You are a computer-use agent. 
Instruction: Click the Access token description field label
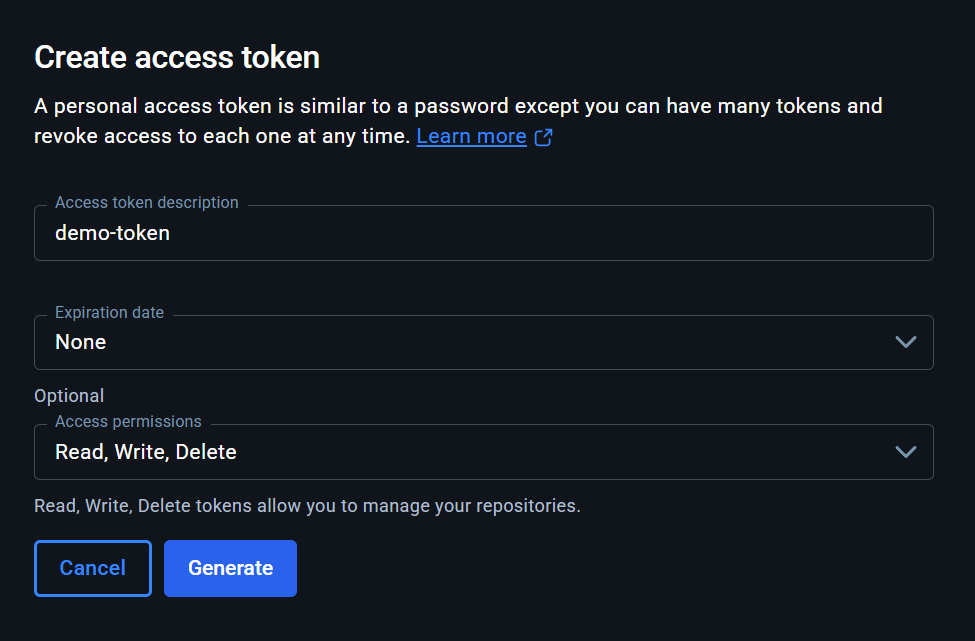(x=147, y=202)
